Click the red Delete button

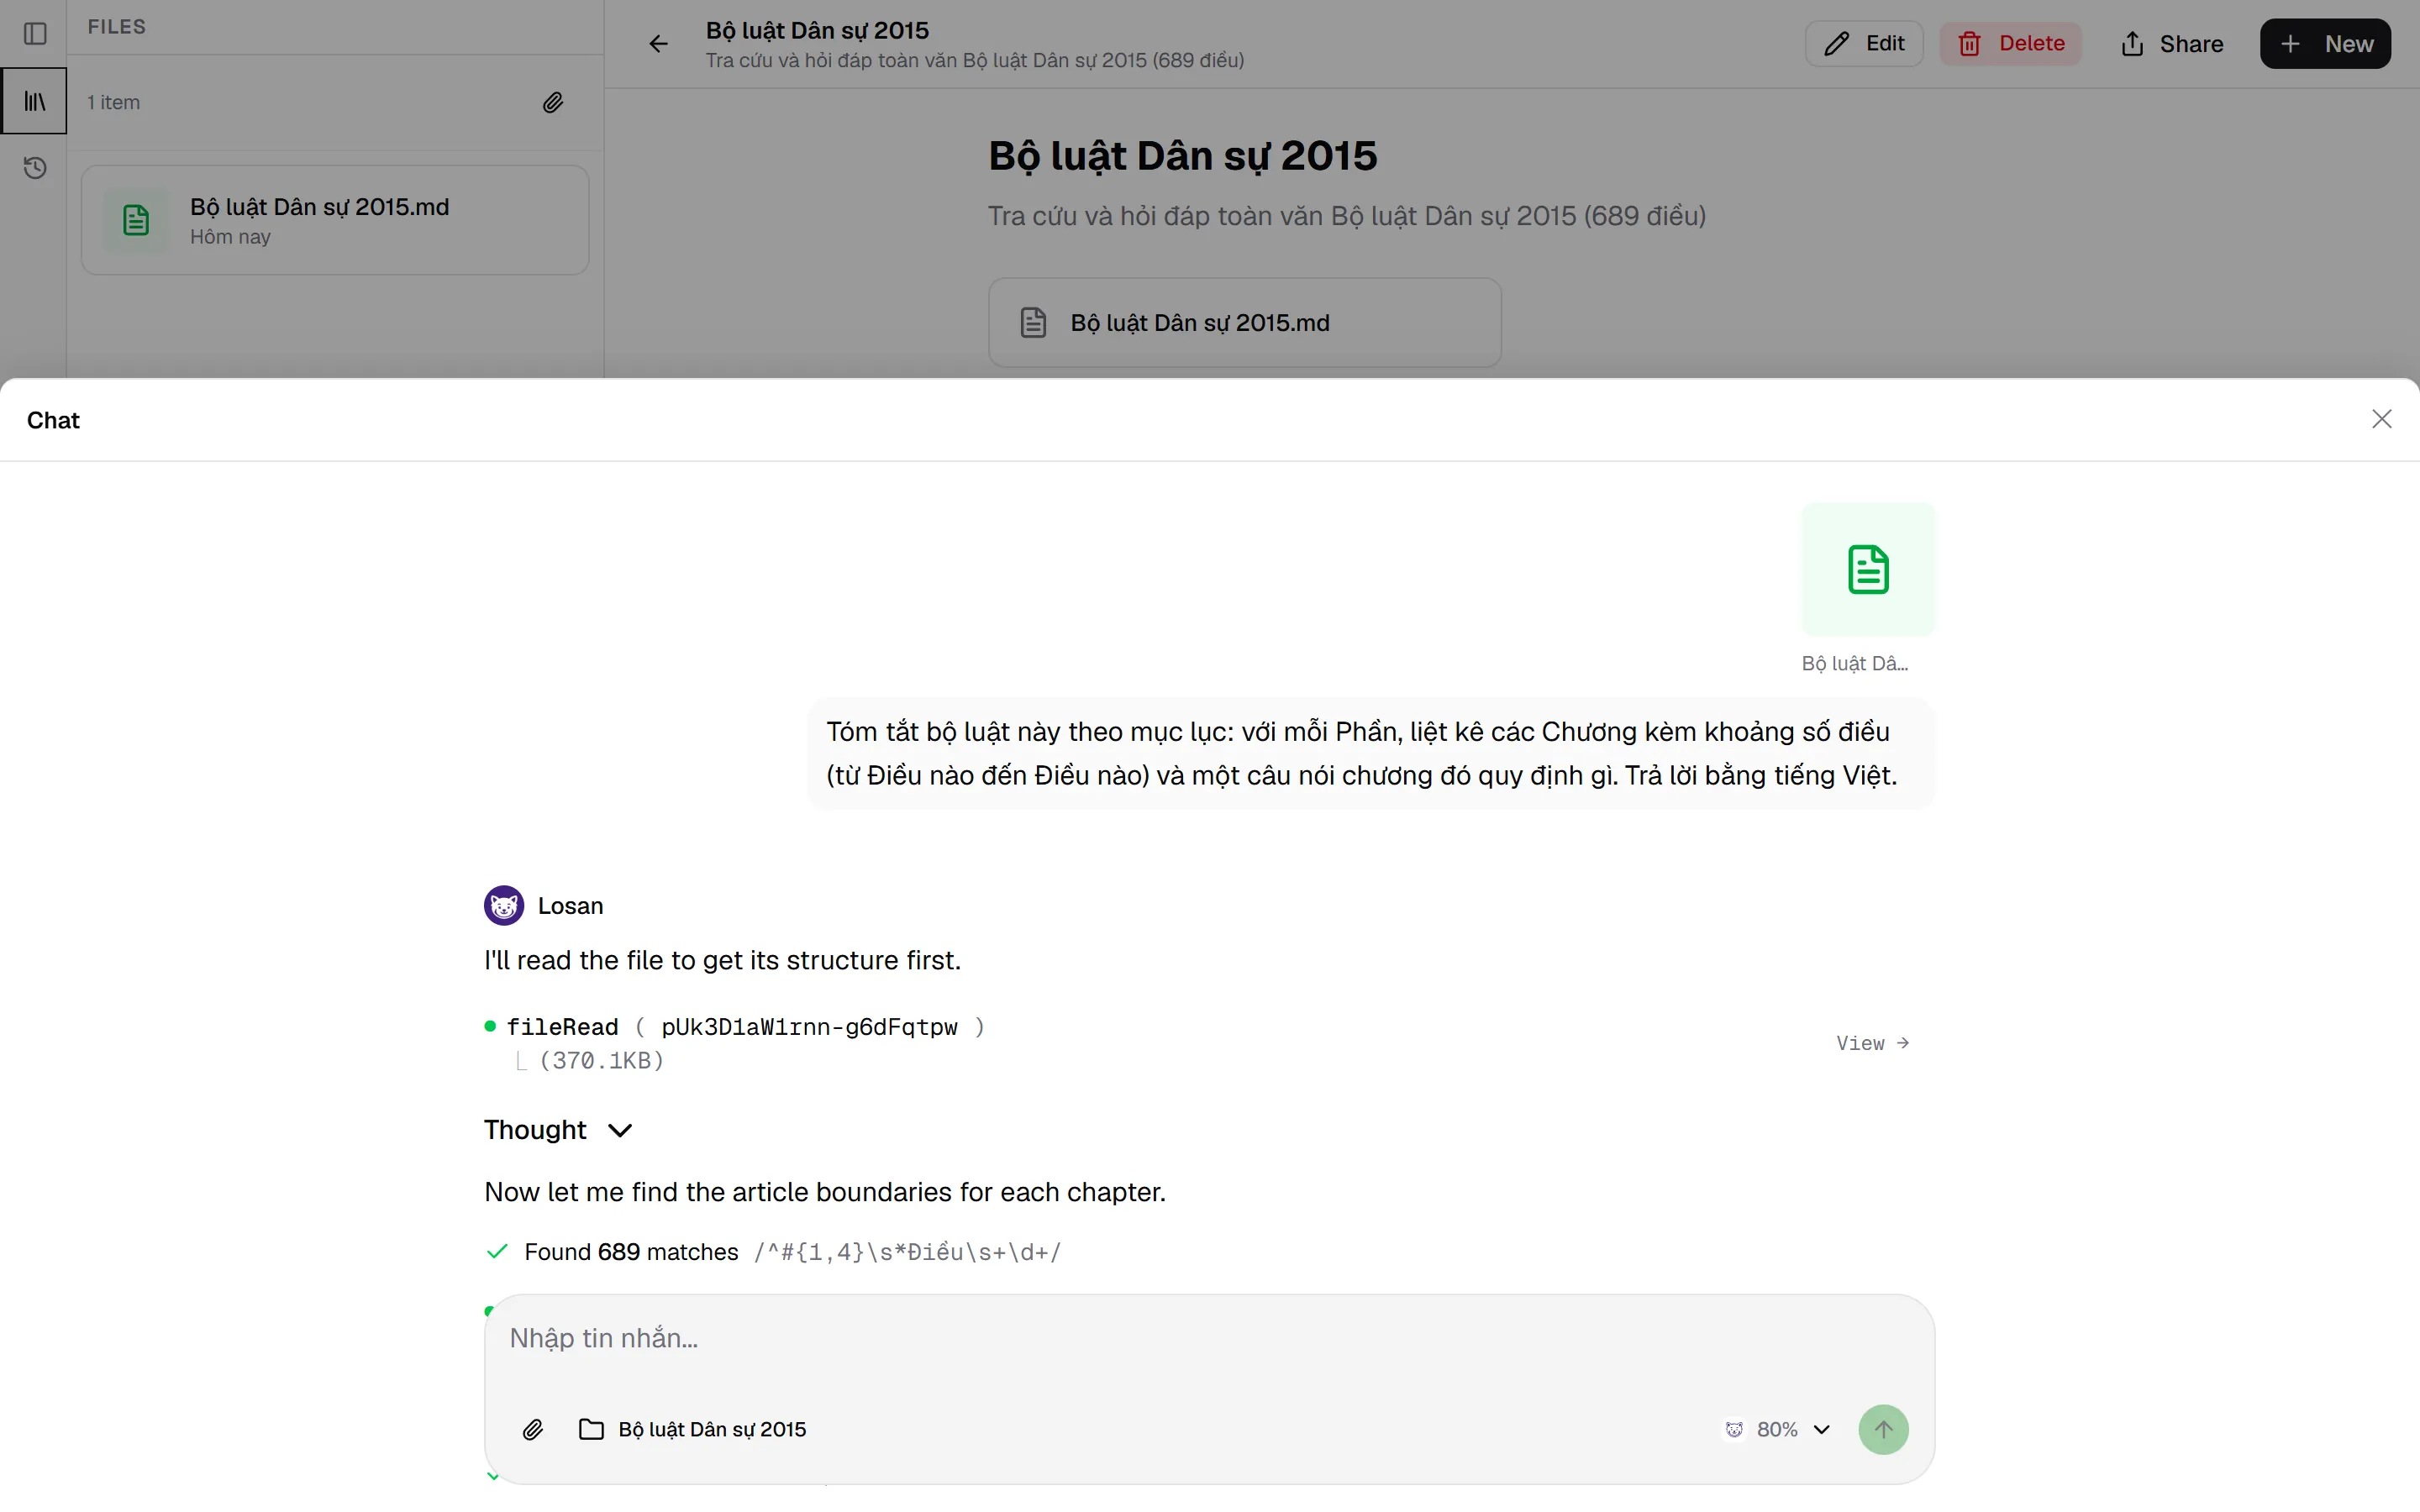[2010, 44]
